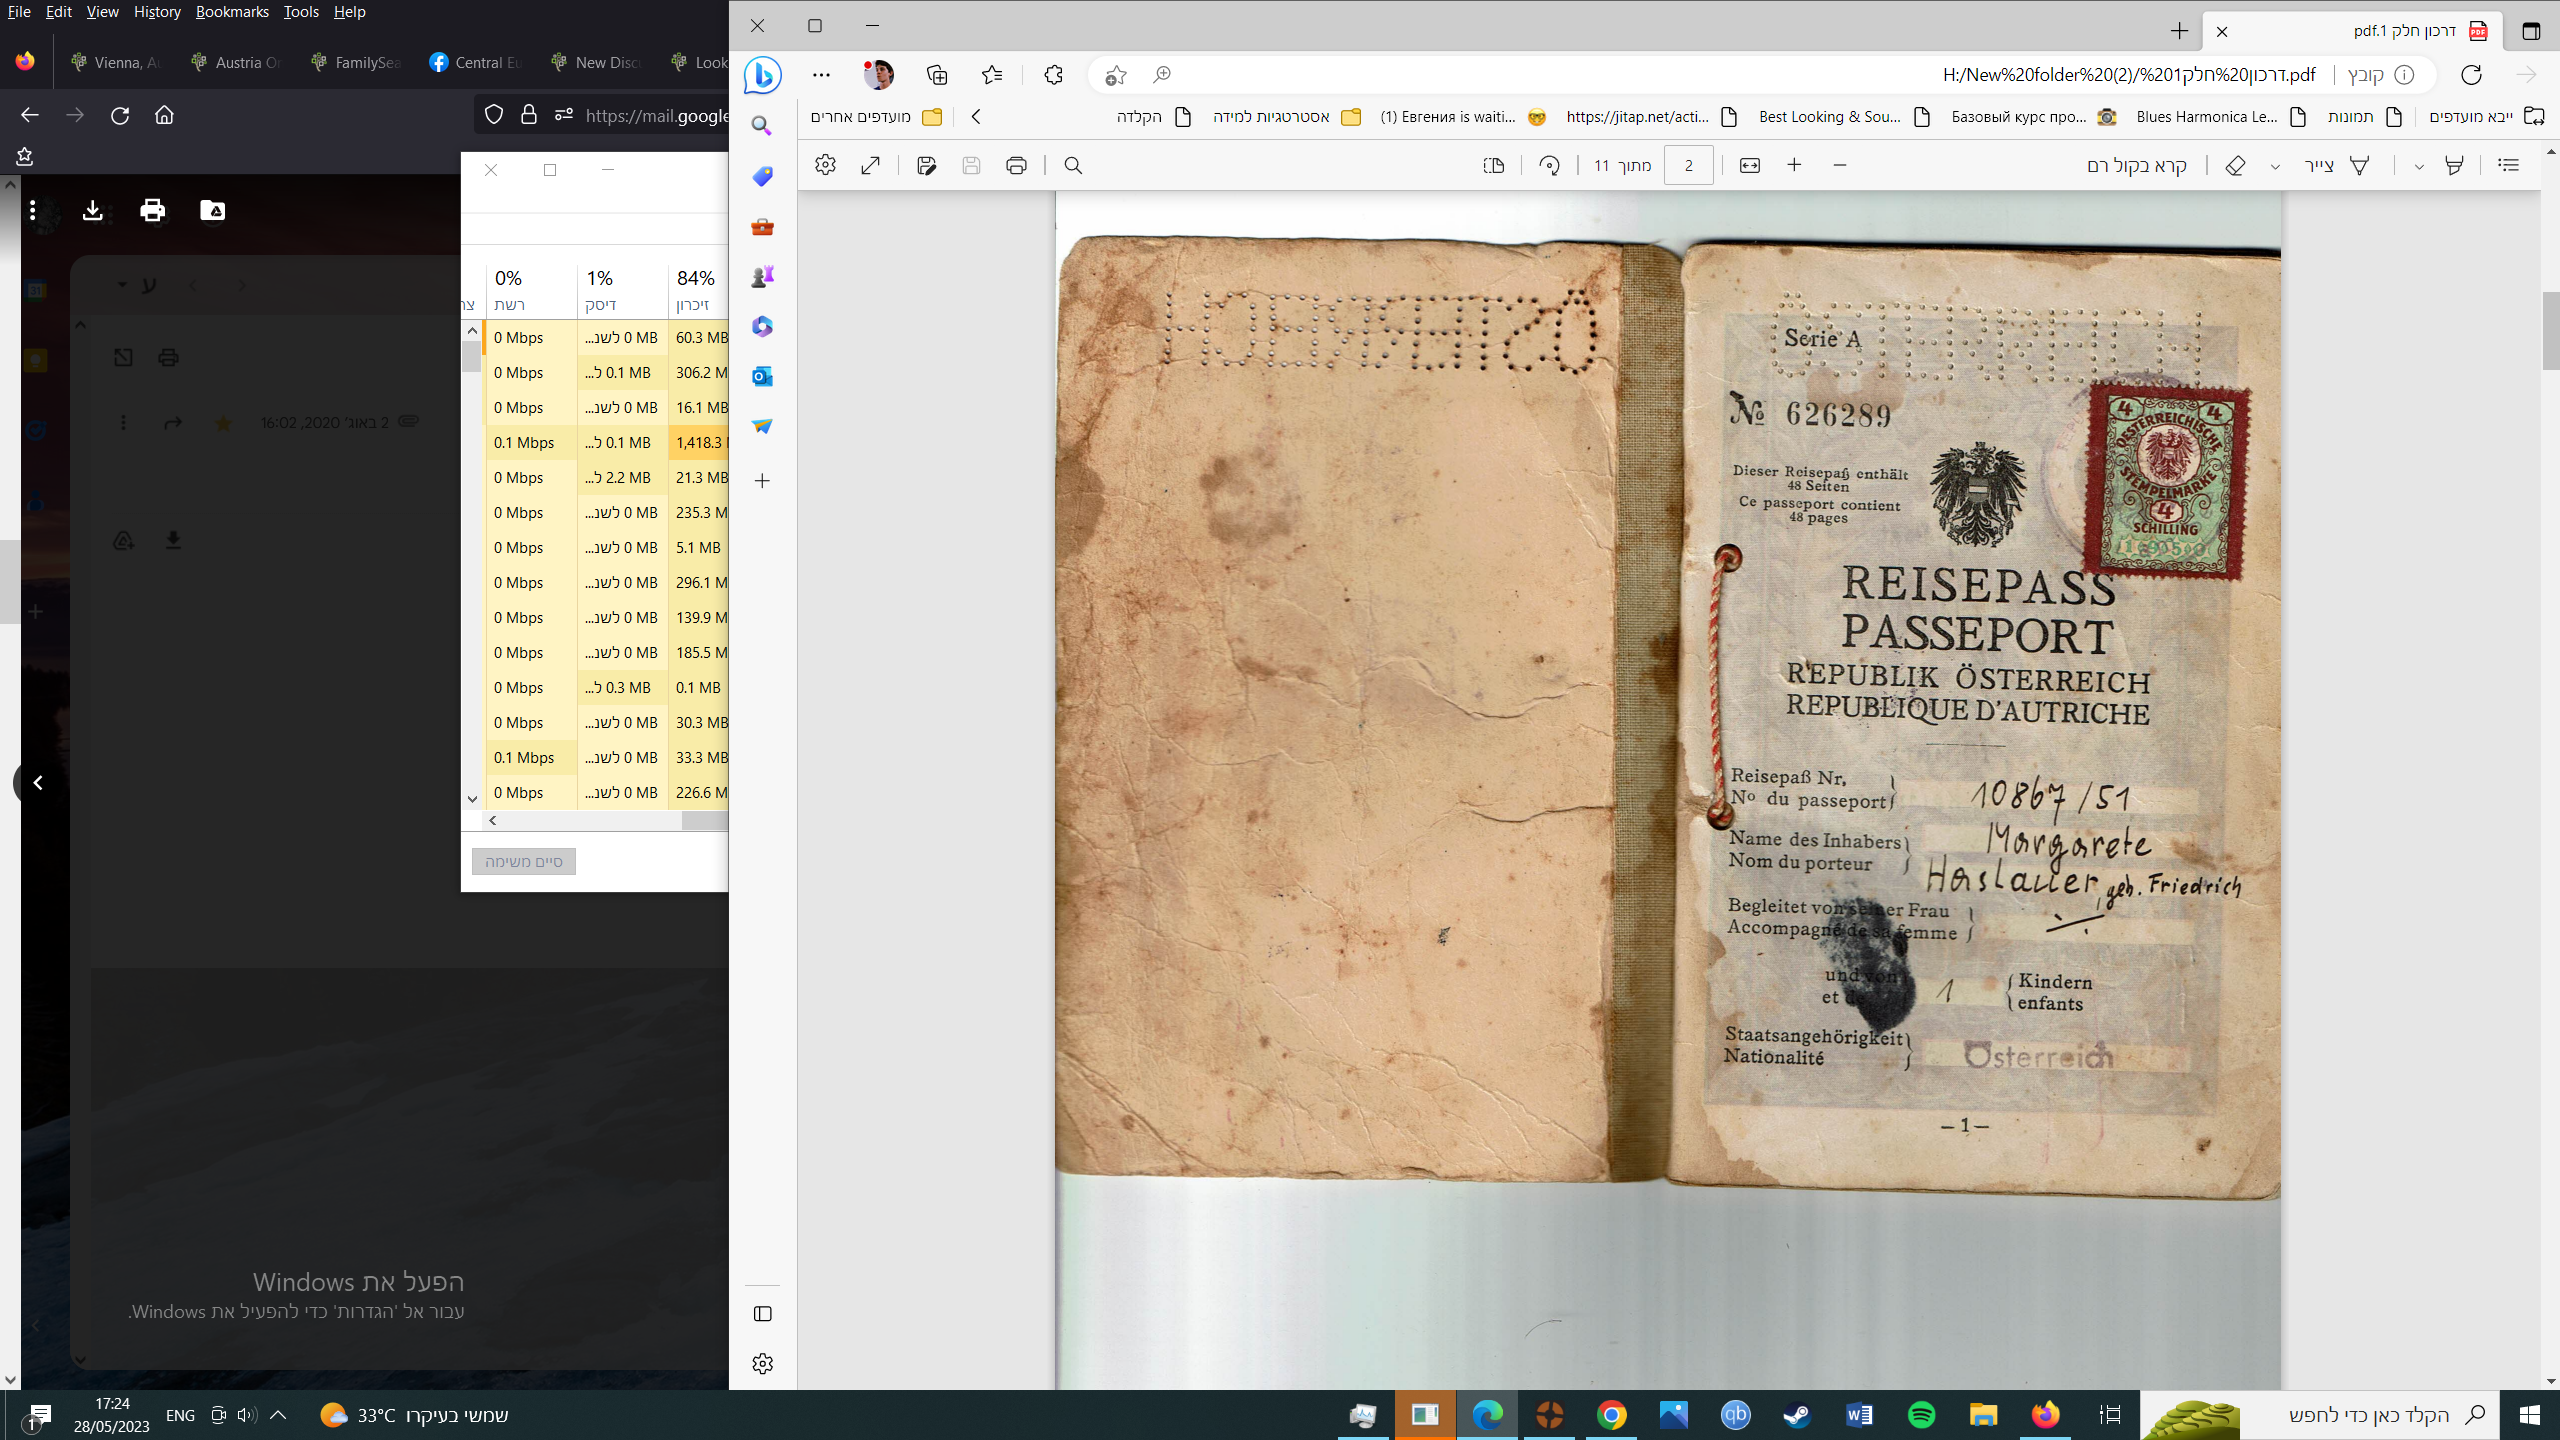
Task: Select the PDF eraser tool
Action: pyautogui.click(x=2235, y=166)
